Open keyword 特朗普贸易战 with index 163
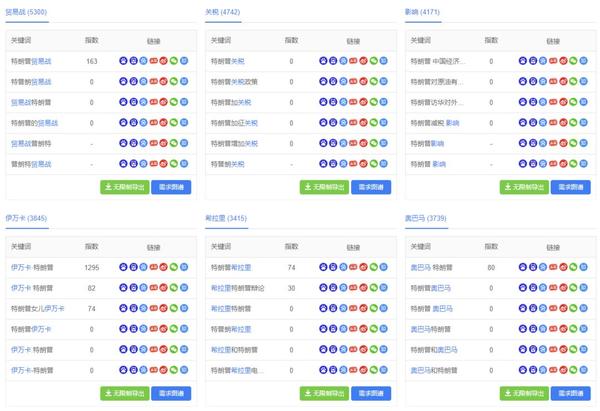Image resolution: width=600 pixels, height=411 pixels. click(31, 61)
